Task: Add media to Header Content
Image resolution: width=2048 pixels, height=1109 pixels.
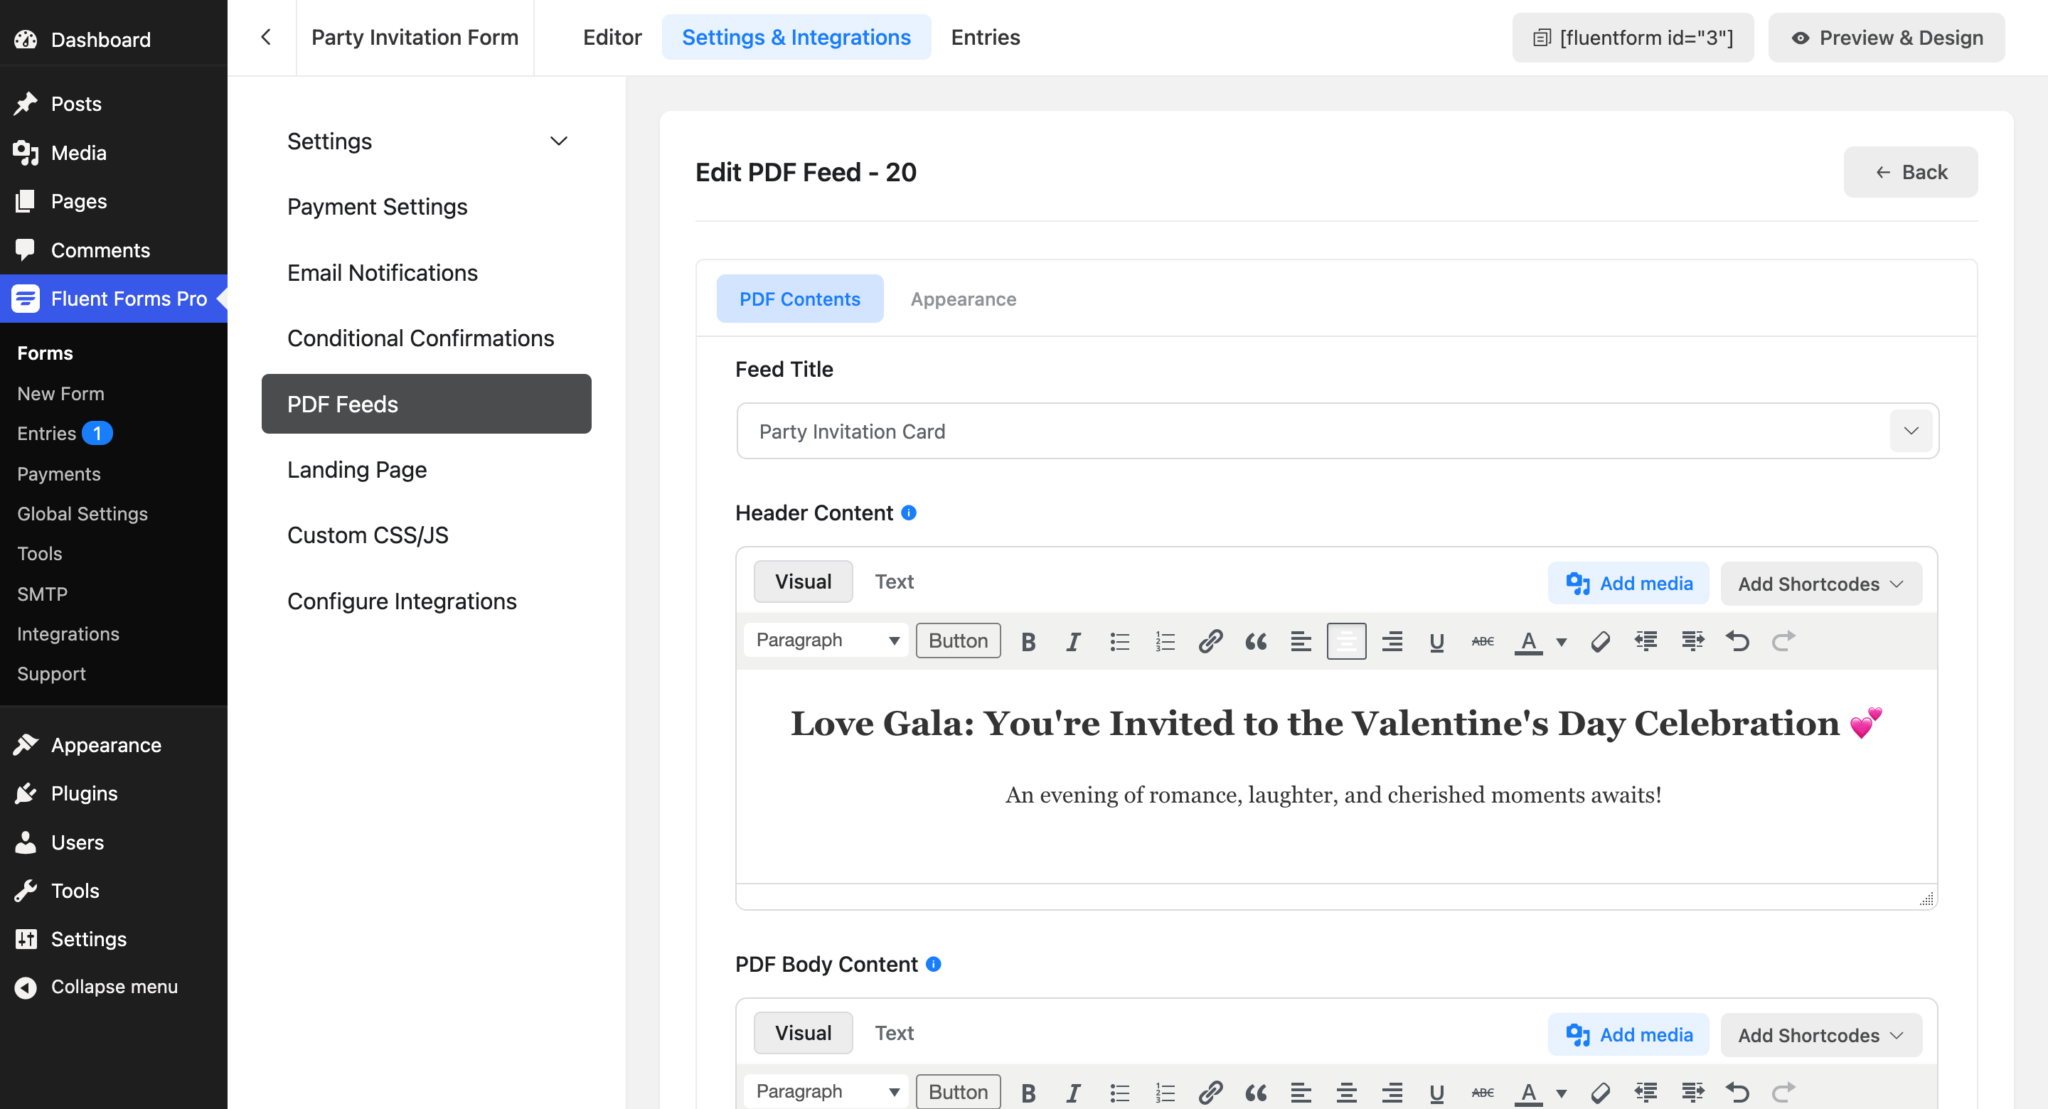Action: [1629, 583]
